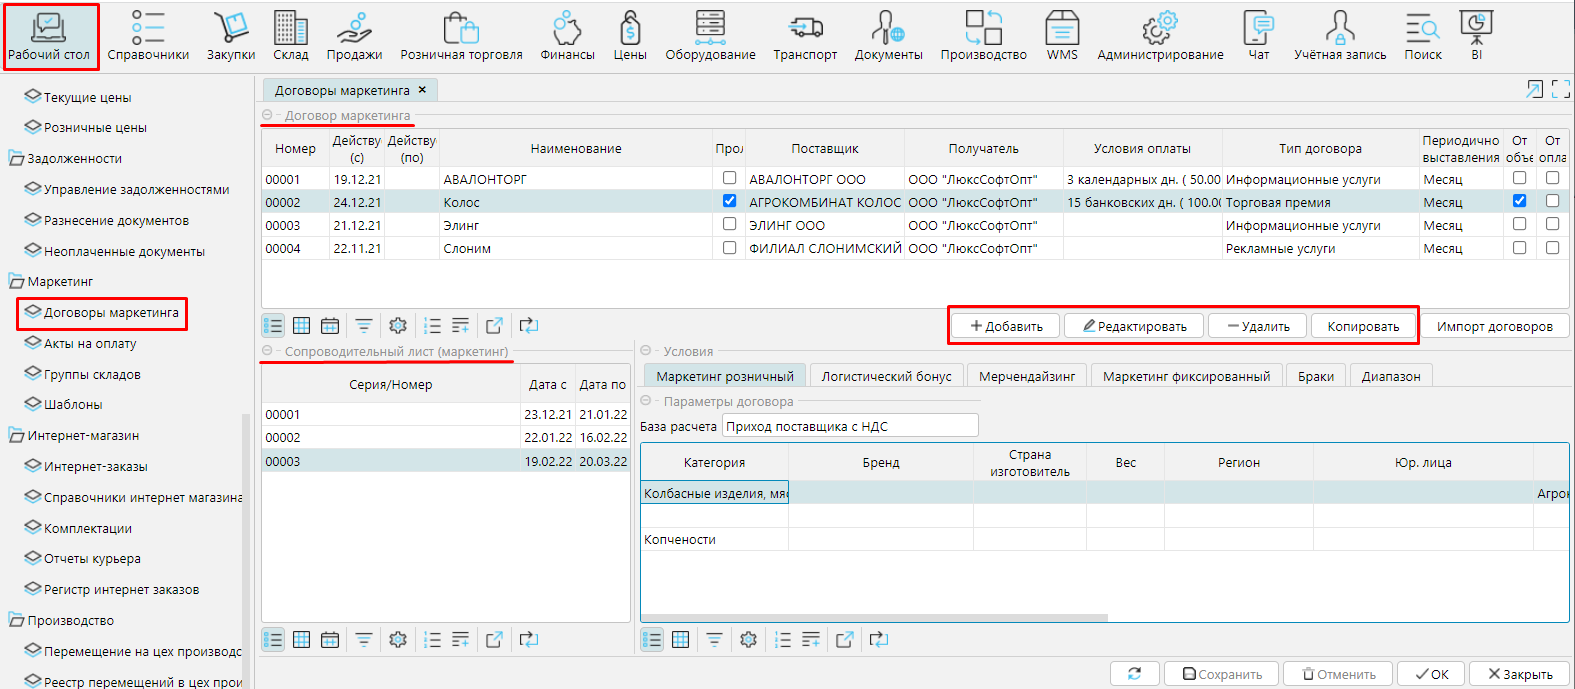Collapse the Маркетинг folder in sidebar

point(16,282)
